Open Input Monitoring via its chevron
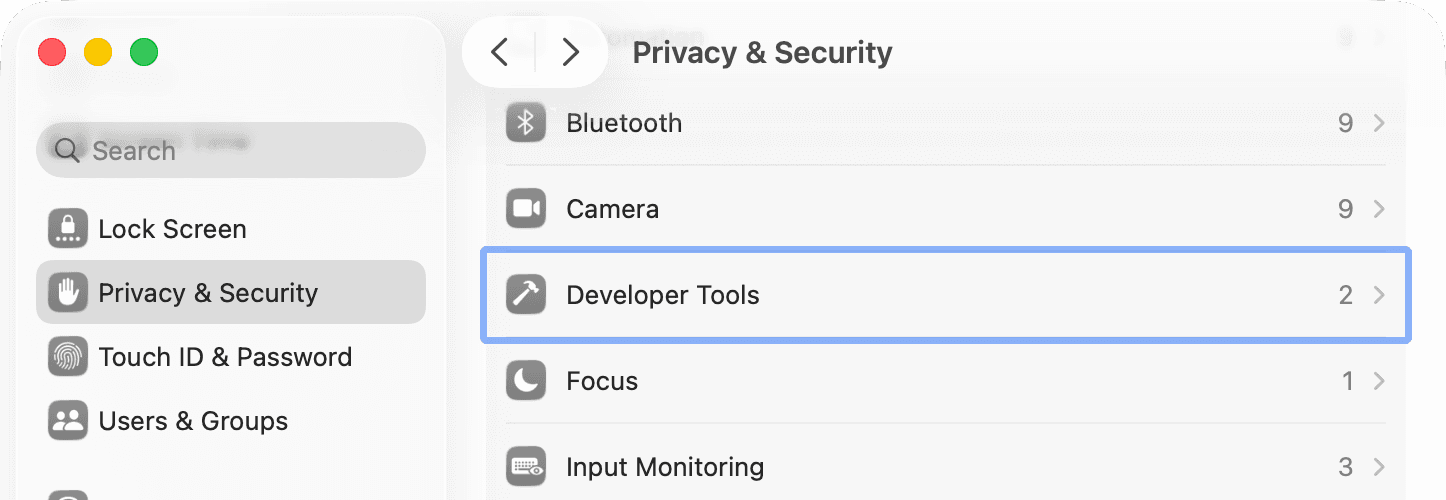 pos(1379,467)
